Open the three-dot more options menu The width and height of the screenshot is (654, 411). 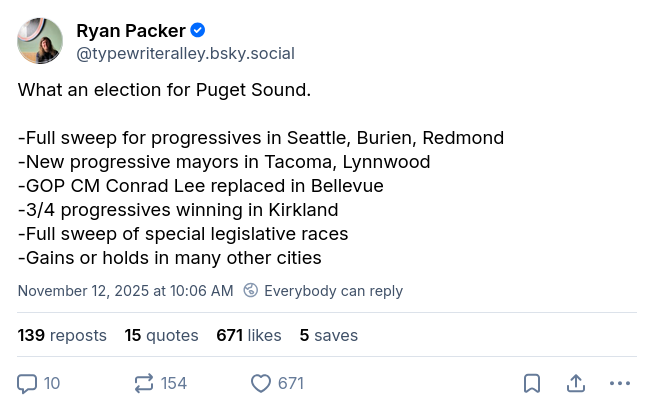click(620, 383)
